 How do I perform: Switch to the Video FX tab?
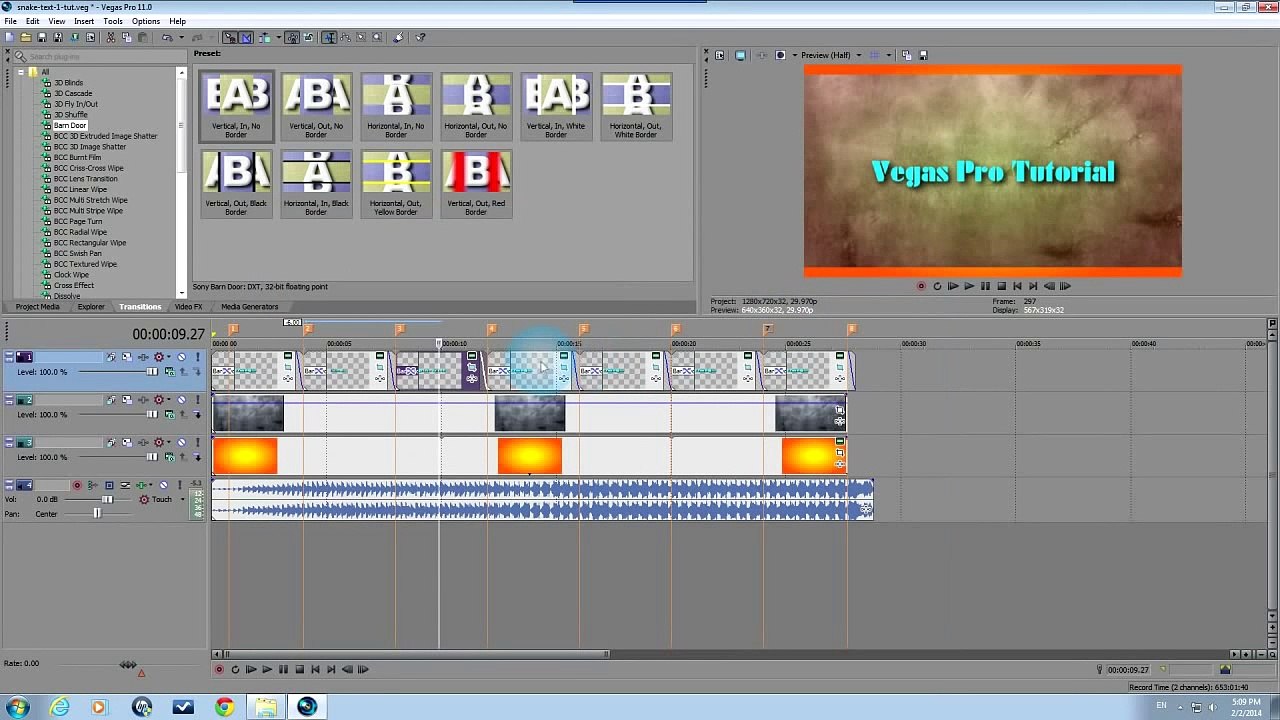(x=189, y=307)
